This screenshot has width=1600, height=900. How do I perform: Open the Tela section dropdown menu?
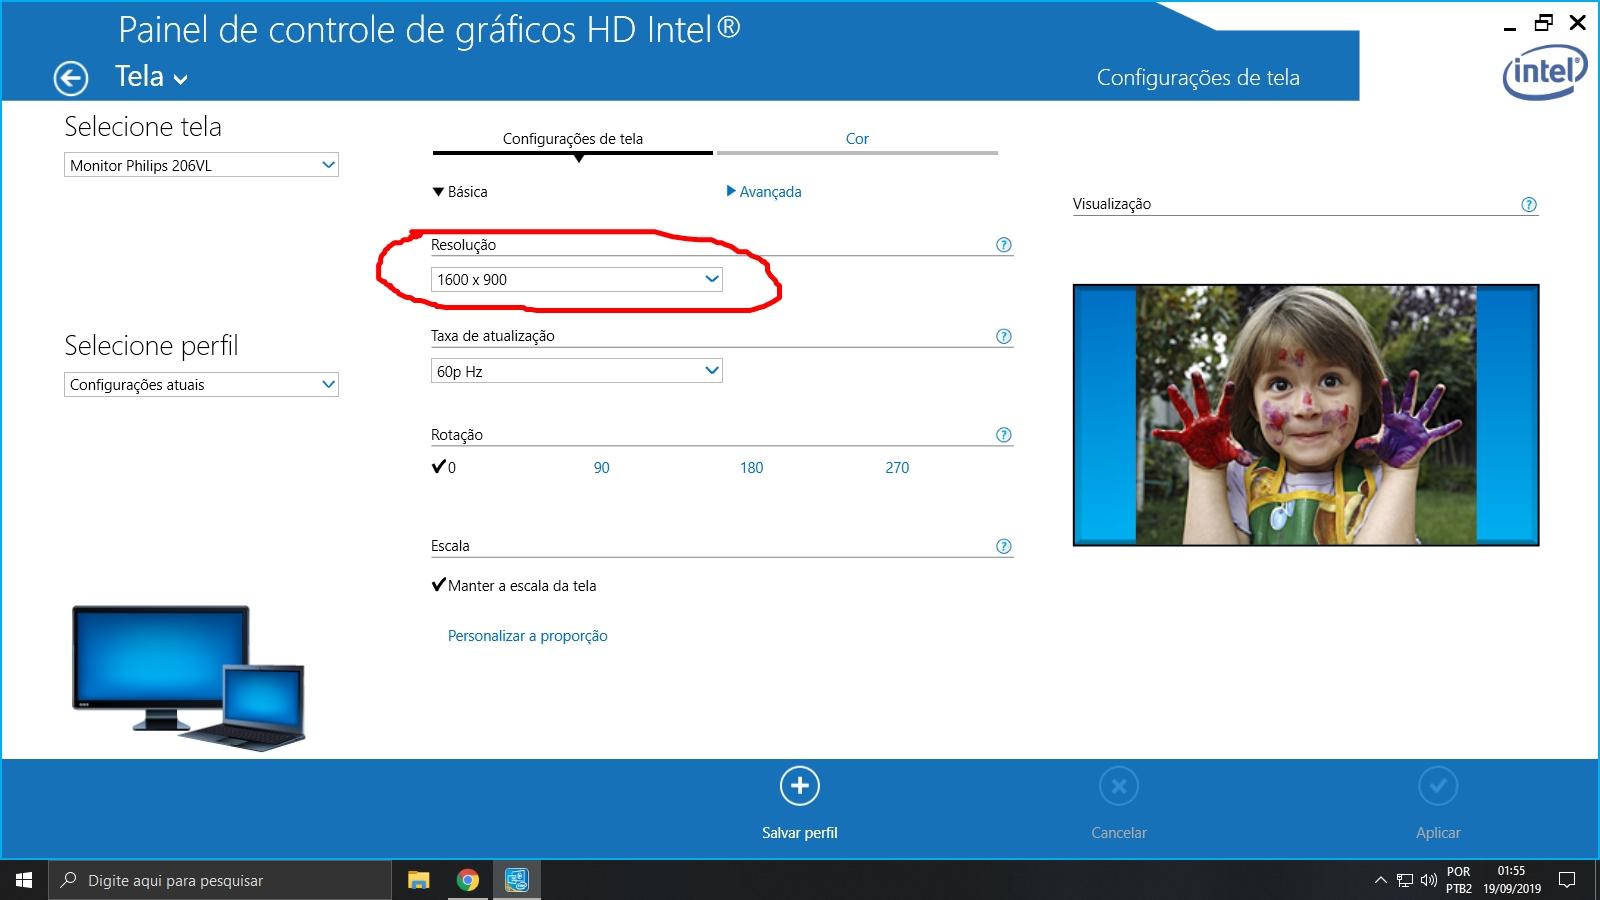tap(151, 77)
